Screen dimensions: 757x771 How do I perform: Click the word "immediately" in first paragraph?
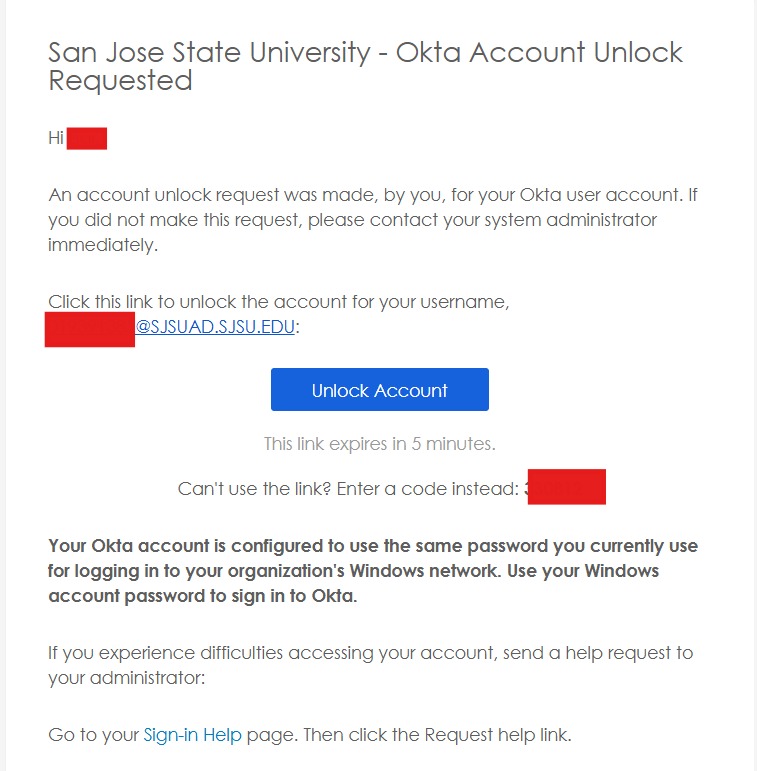point(102,245)
